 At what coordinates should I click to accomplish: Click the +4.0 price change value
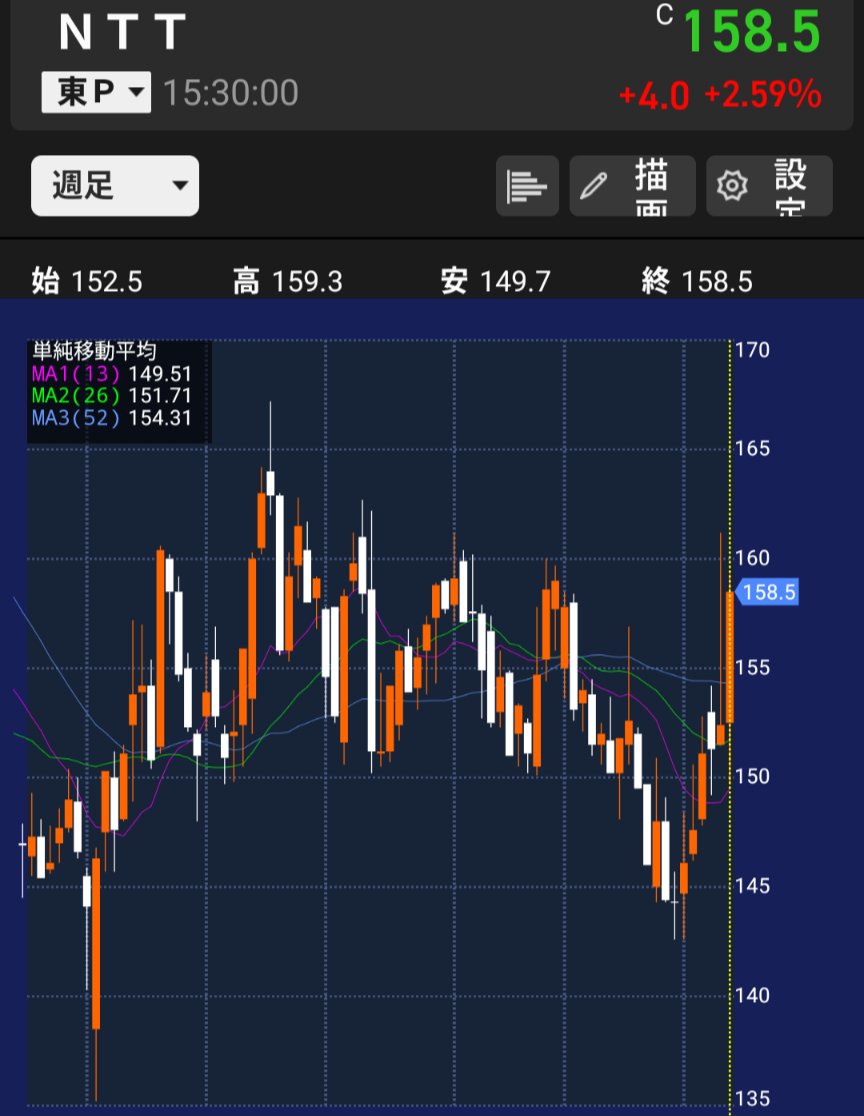click(x=654, y=95)
